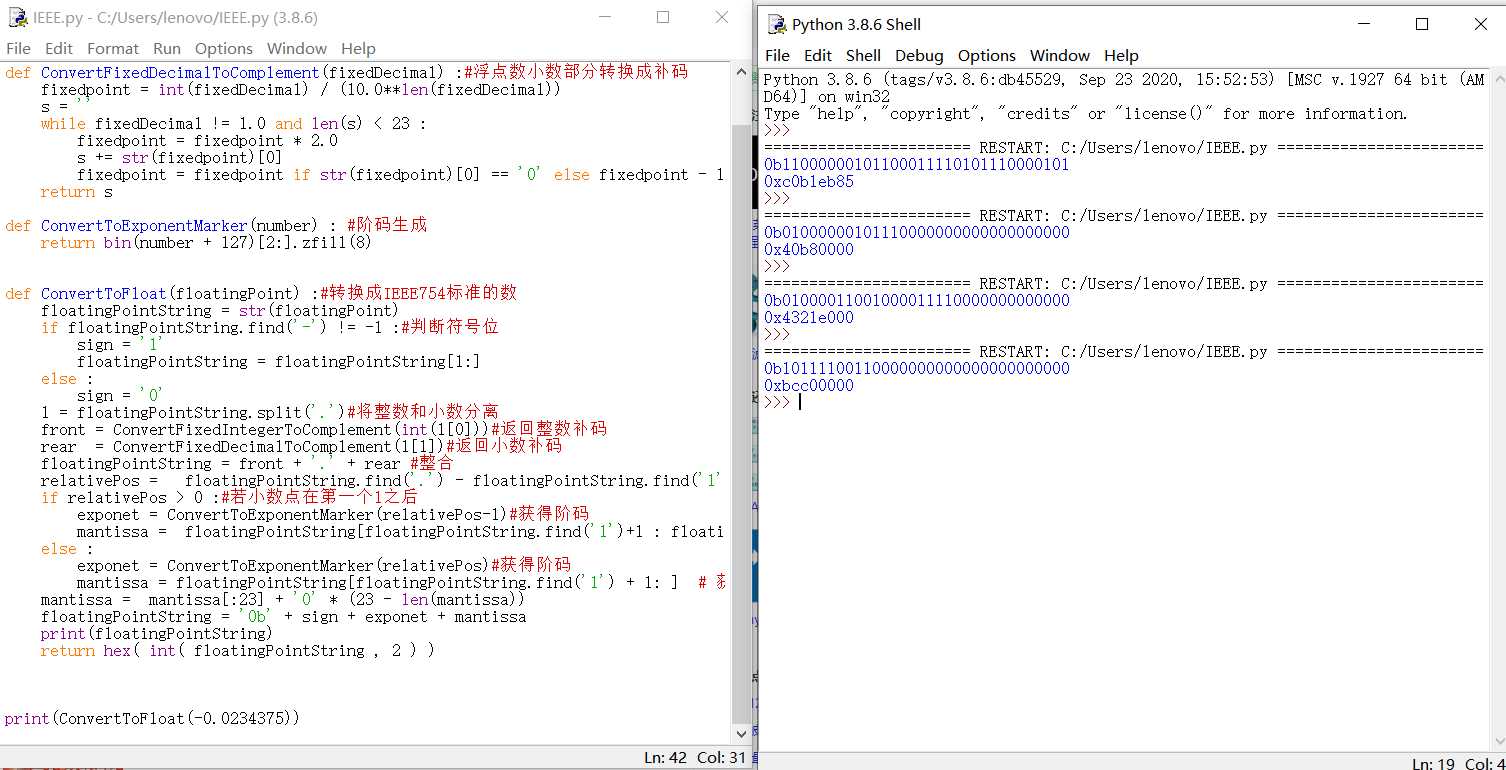Open Debug menu in Python Shell window
Image resolution: width=1506 pixels, height=770 pixels.
point(919,56)
